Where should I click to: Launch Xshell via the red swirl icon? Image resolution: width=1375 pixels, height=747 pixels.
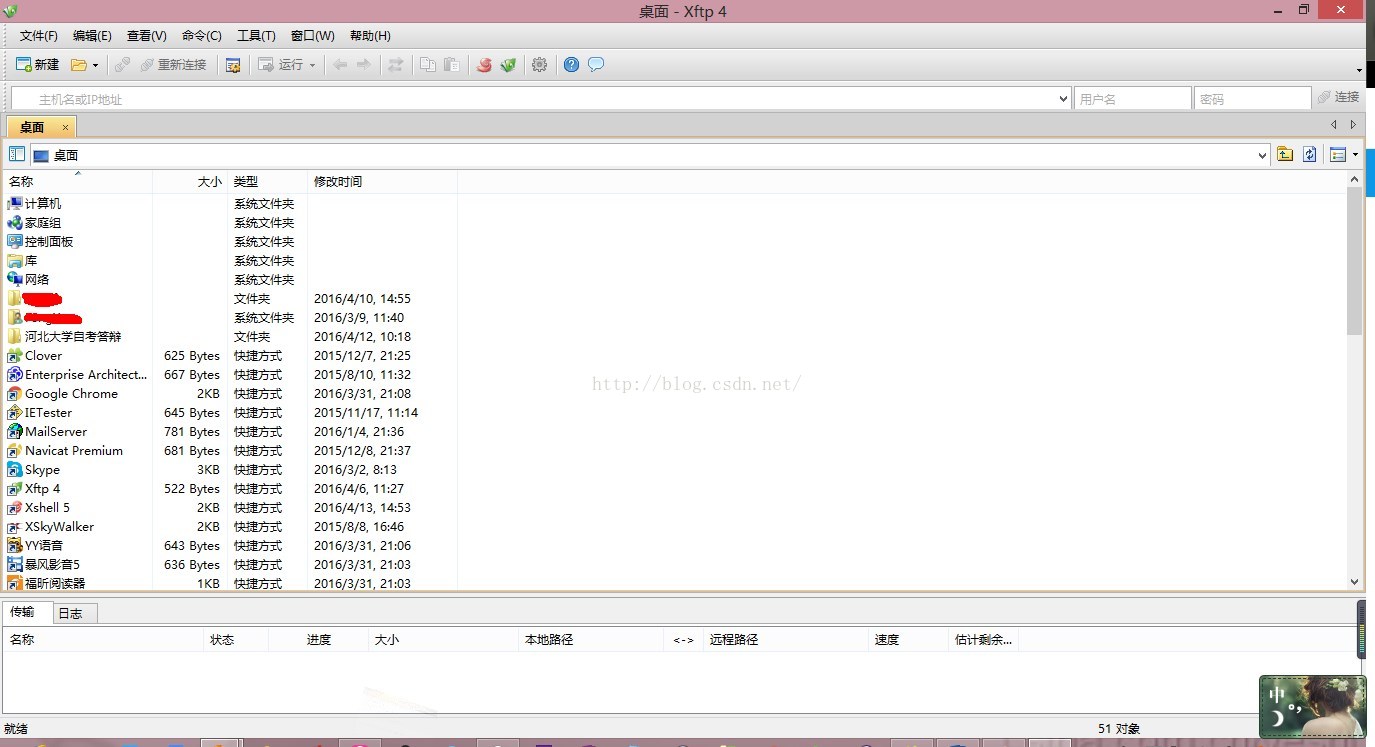pyautogui.click(x=485, y=65)
